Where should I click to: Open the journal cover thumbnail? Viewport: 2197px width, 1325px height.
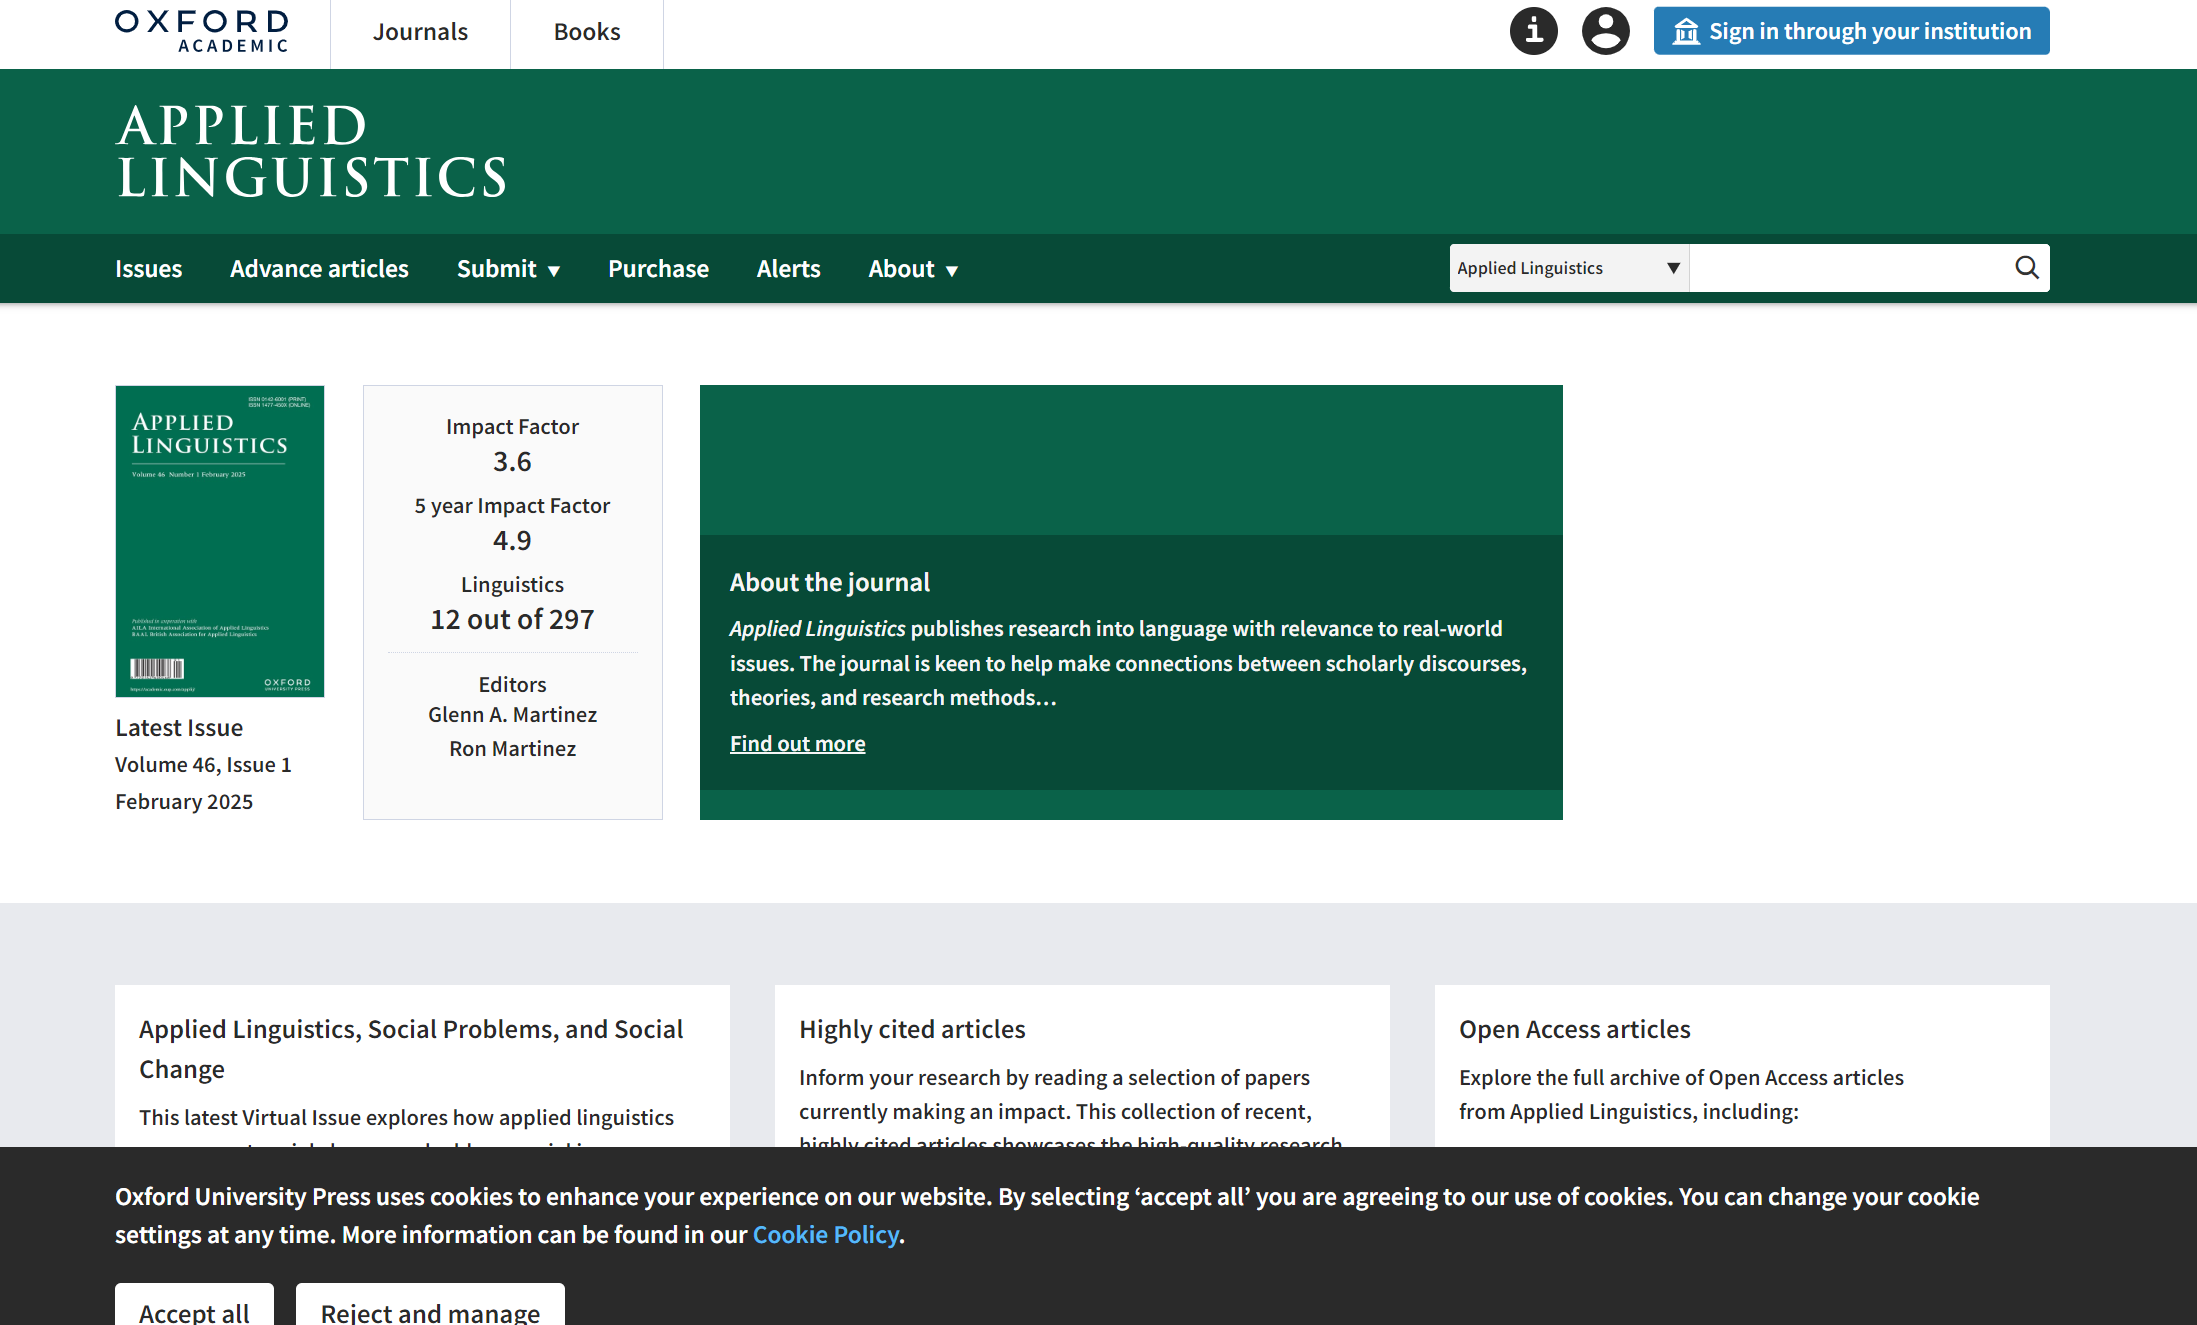220,541
